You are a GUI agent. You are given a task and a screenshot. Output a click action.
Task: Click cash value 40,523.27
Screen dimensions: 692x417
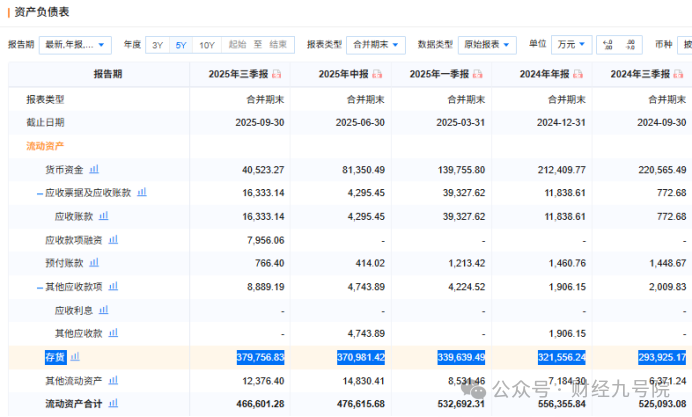point(263,170)
